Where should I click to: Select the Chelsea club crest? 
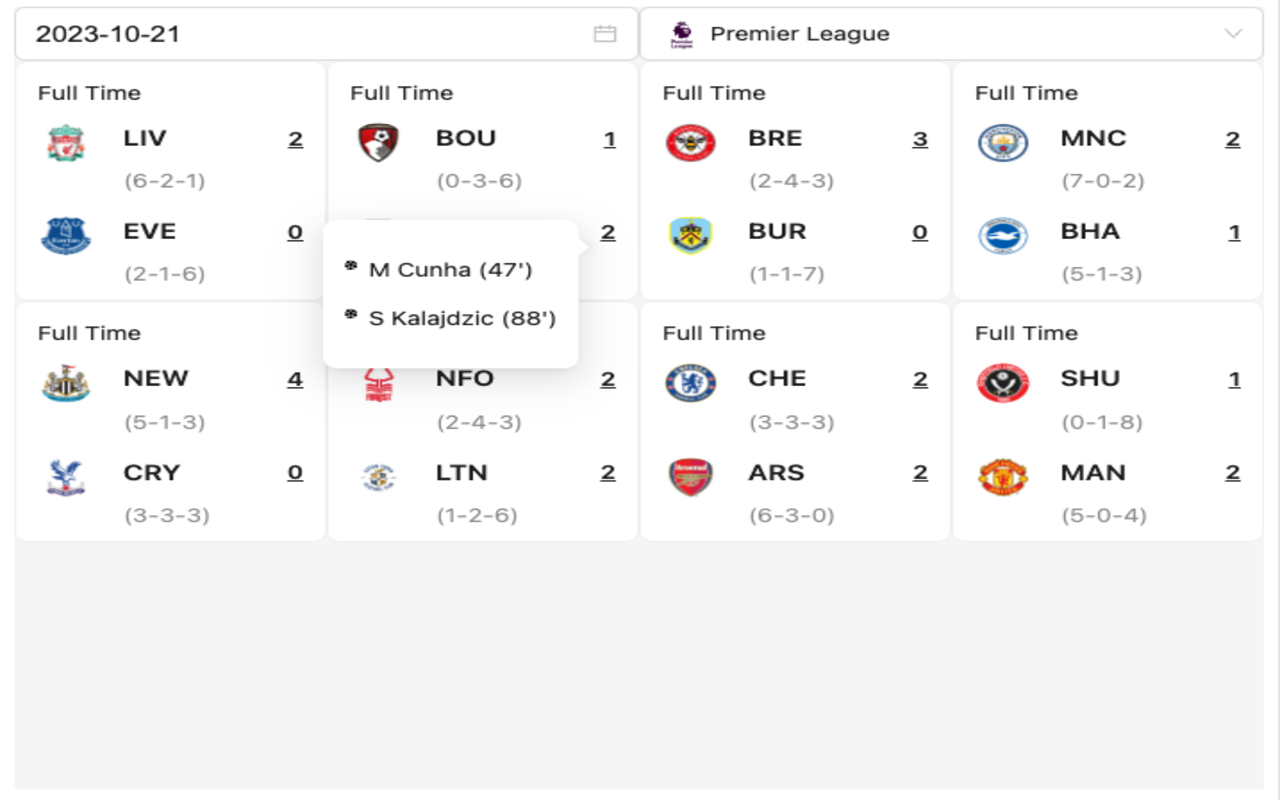tap(691, 380)
